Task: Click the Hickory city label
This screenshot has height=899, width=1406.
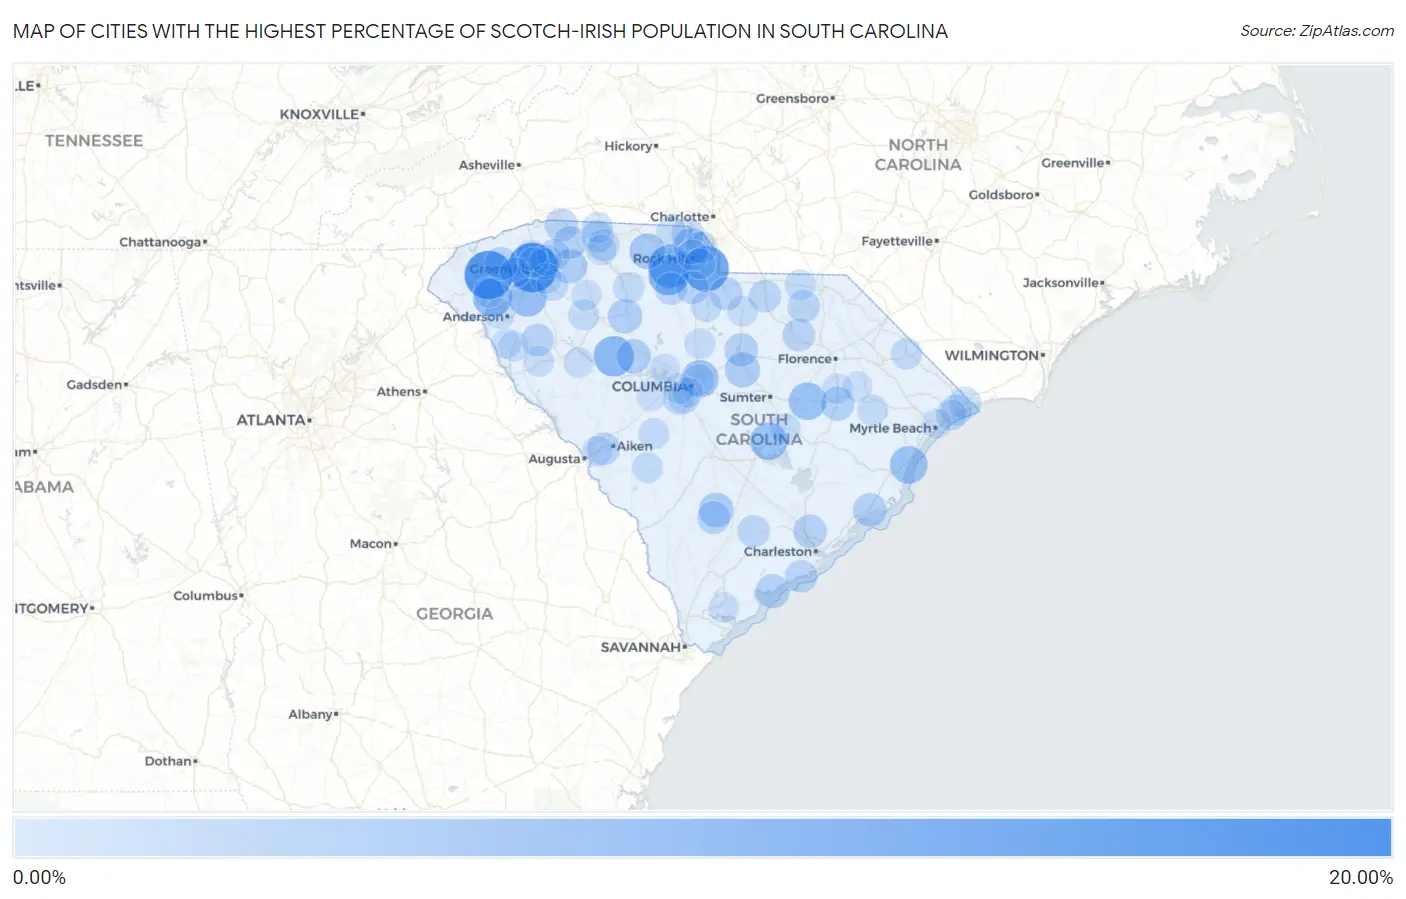Action: point(628,146)
